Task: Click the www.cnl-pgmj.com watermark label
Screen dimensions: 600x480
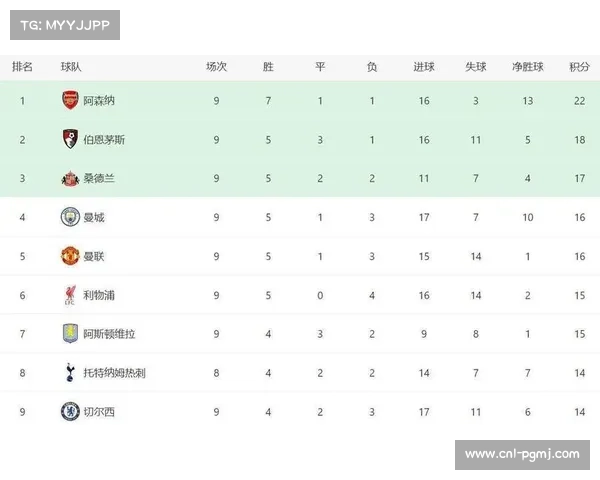Action: tap(522, 454)
